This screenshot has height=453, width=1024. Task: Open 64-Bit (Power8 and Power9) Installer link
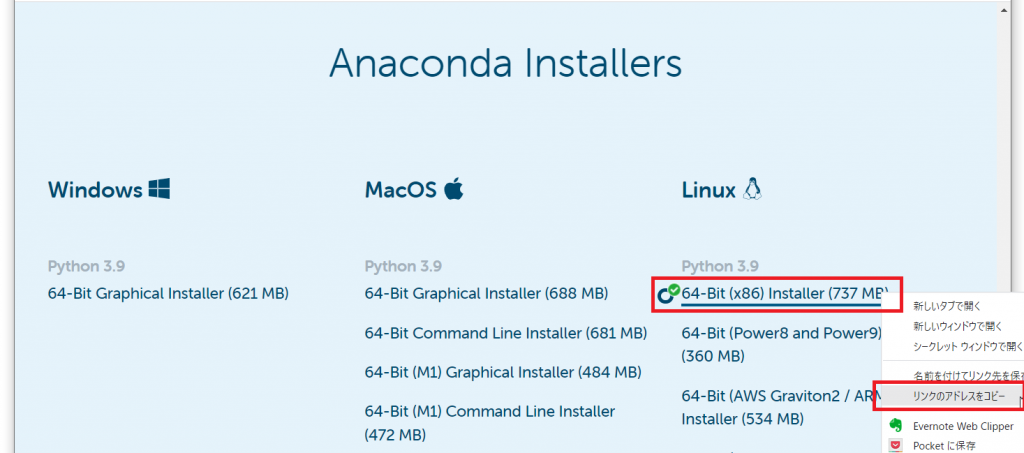(782, 333)
